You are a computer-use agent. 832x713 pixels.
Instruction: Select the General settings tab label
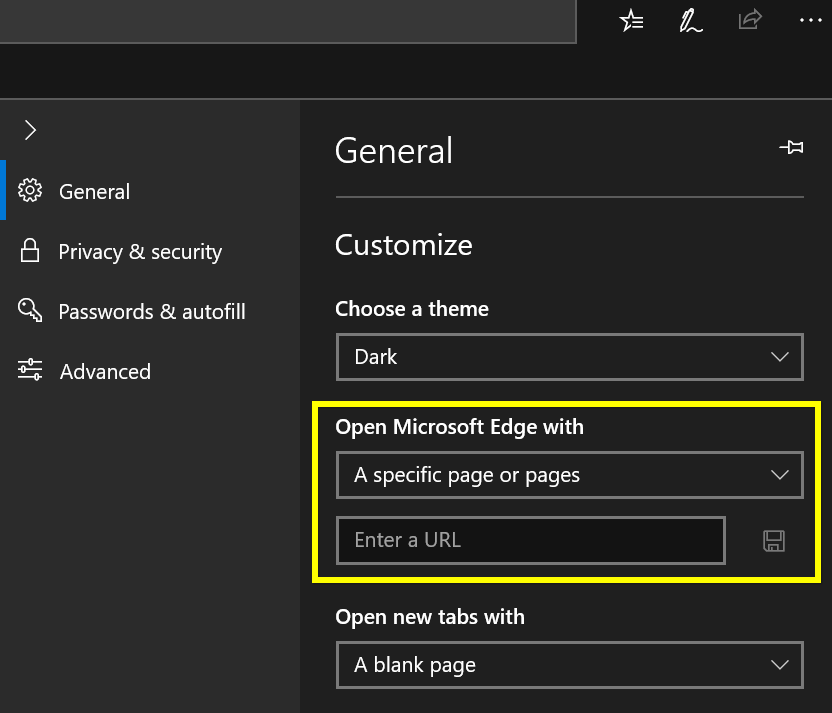95,191
